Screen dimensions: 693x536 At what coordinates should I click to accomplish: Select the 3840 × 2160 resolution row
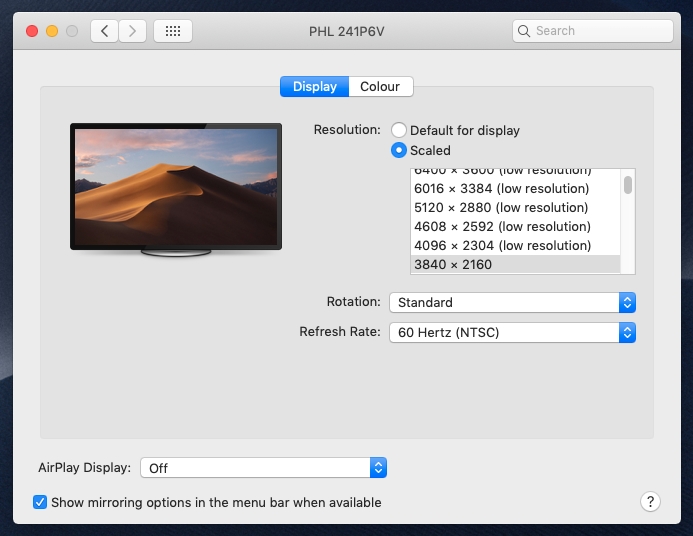click(515, 265)
